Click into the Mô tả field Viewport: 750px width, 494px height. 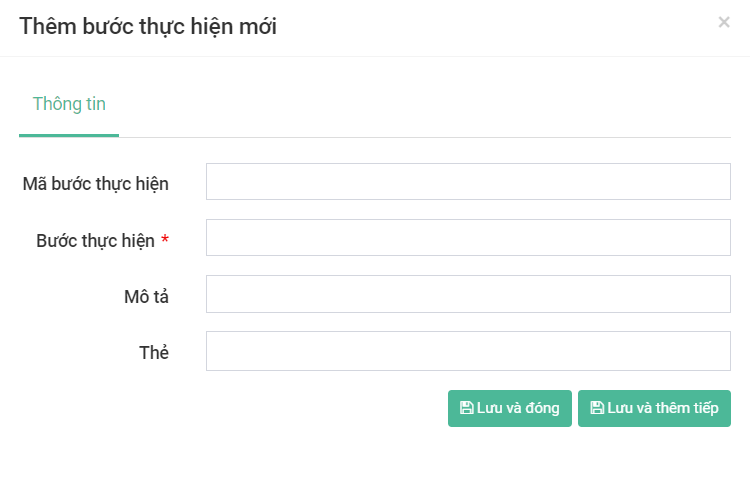(x=468, y=294)
